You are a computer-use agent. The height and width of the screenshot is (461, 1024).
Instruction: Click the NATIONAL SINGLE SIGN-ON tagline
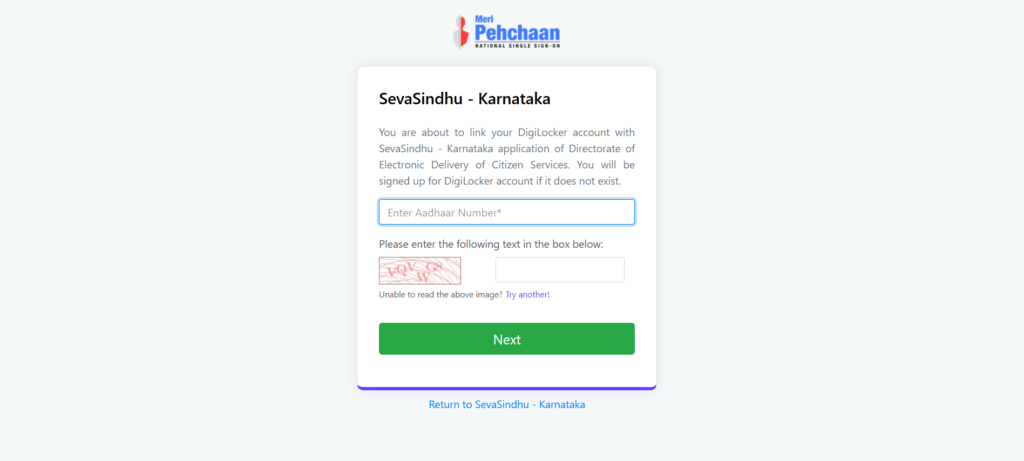pos(517,46)
